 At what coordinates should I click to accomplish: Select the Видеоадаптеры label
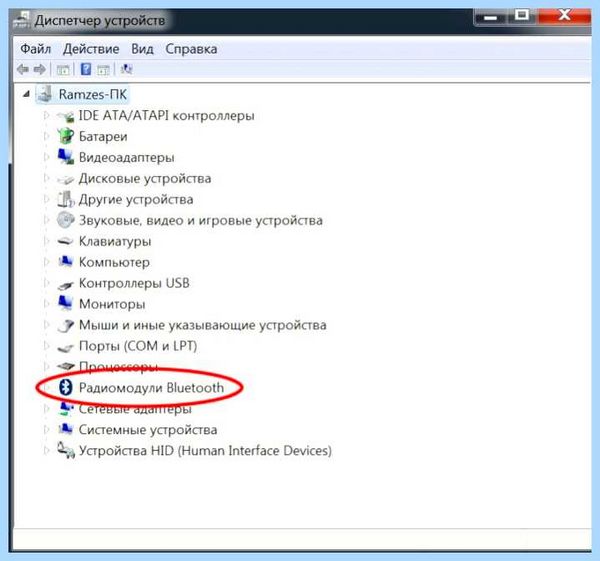point(127,157)
